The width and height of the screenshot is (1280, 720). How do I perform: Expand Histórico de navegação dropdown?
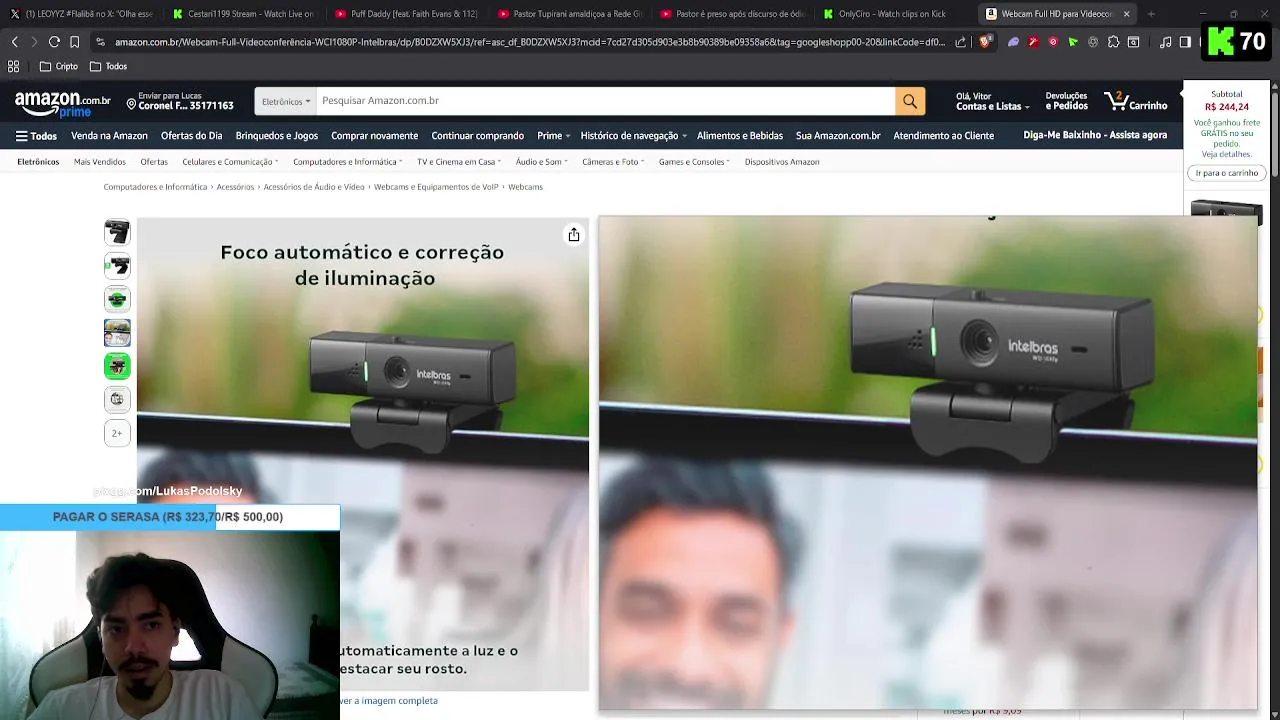[x=633, y=136]
